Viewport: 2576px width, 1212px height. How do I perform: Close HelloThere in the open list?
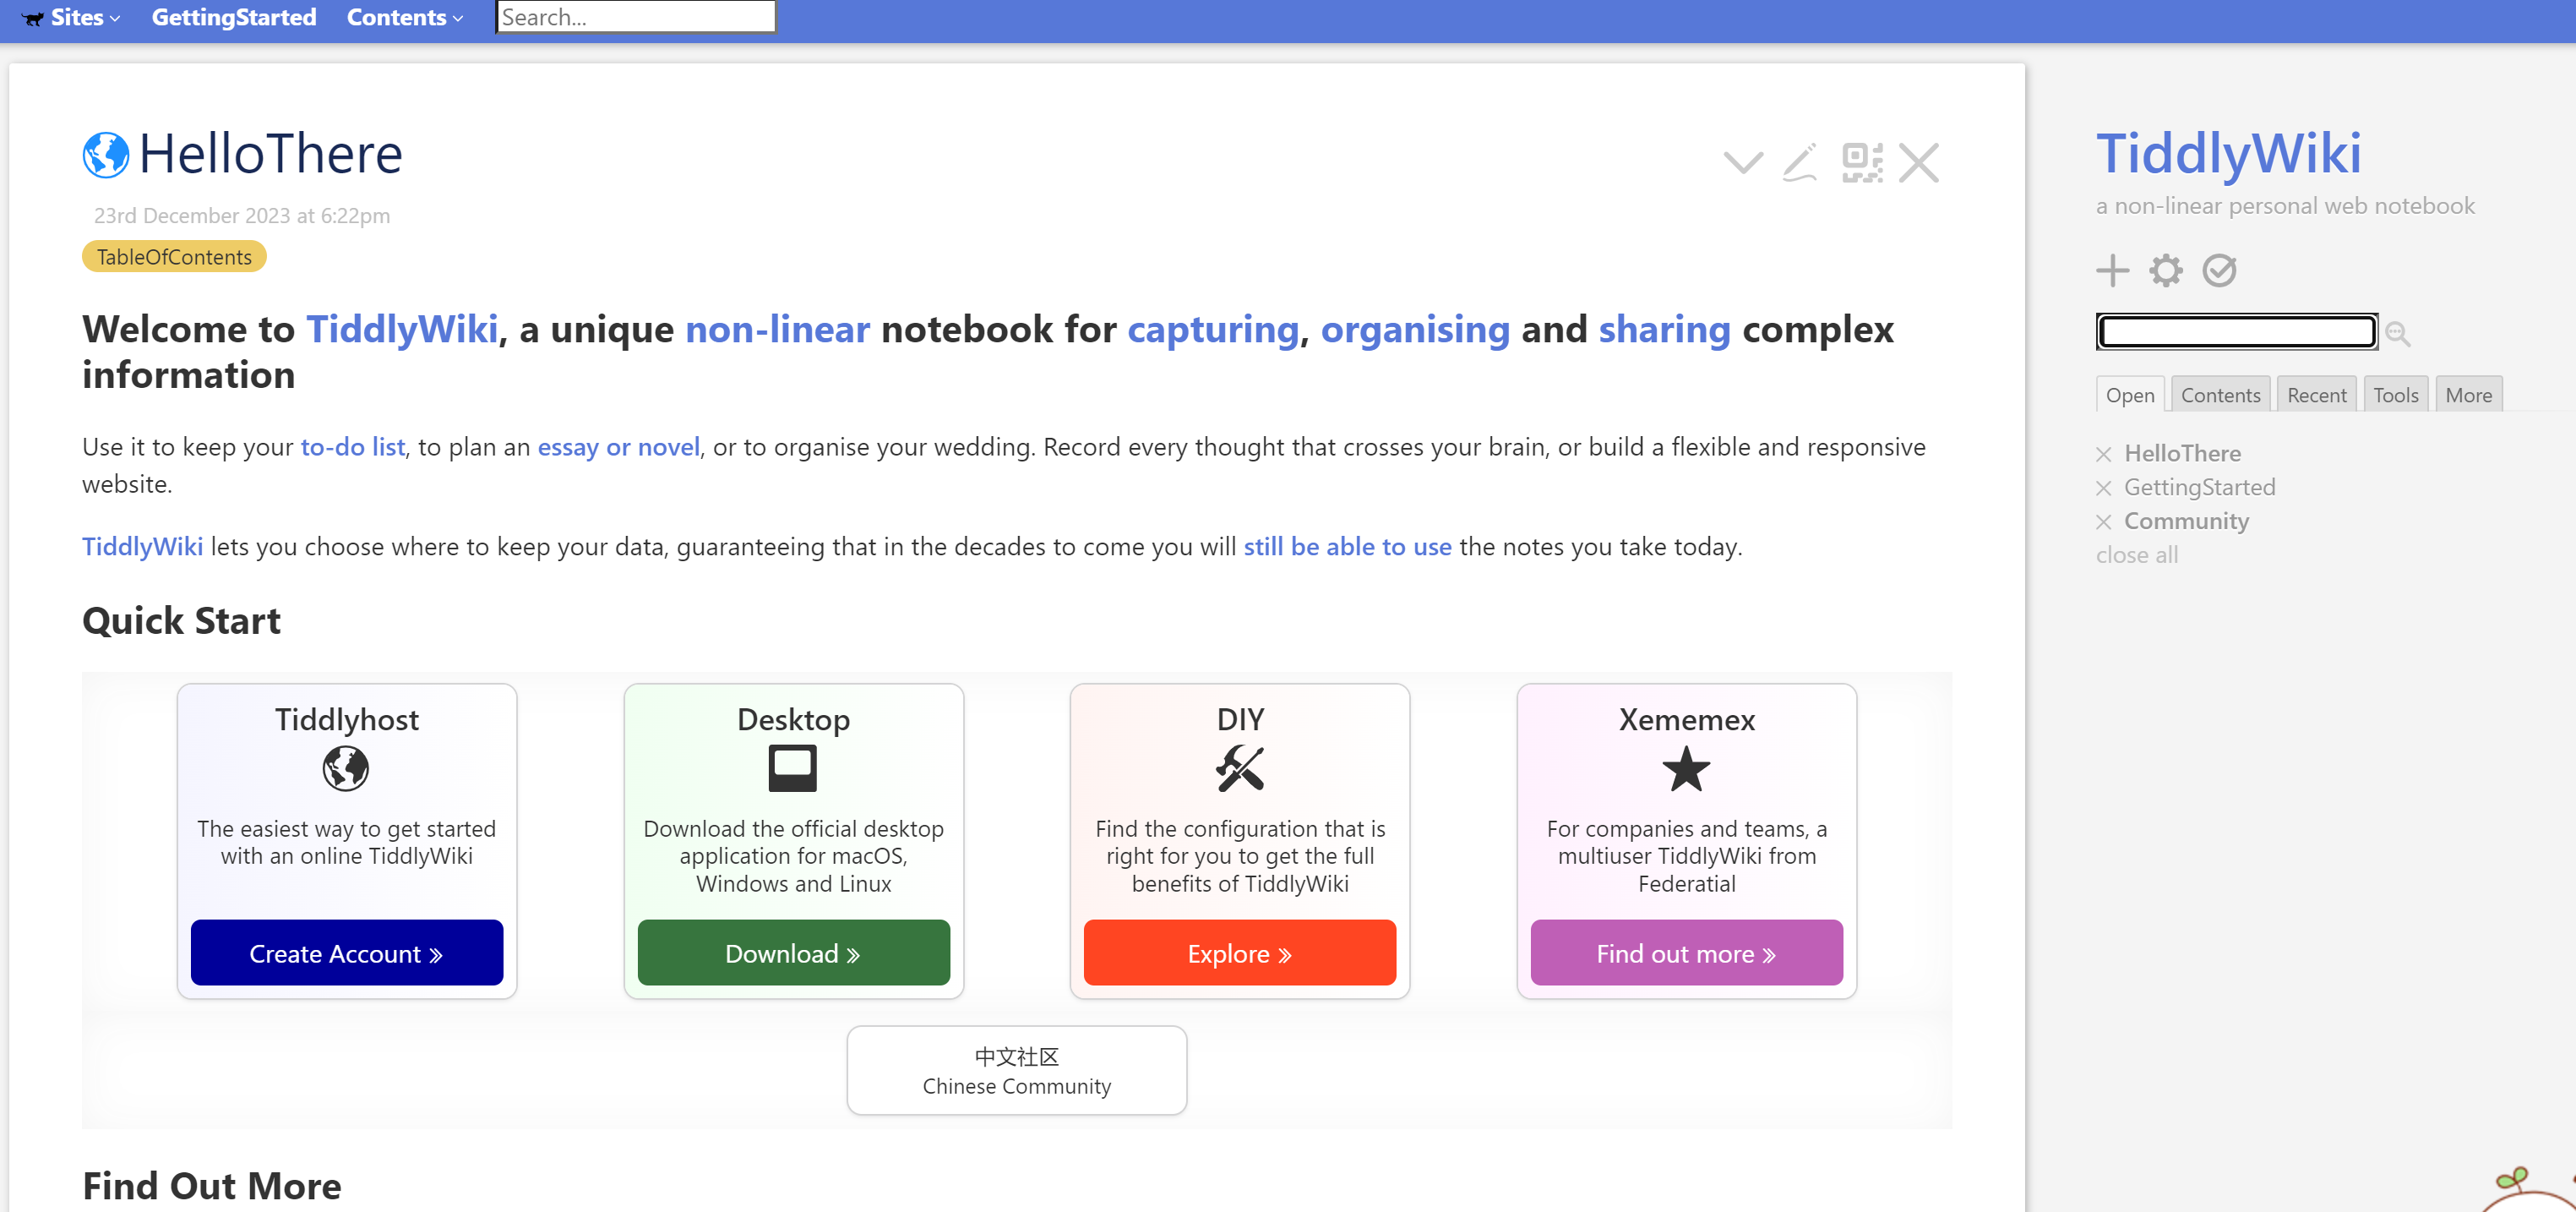2103,455
